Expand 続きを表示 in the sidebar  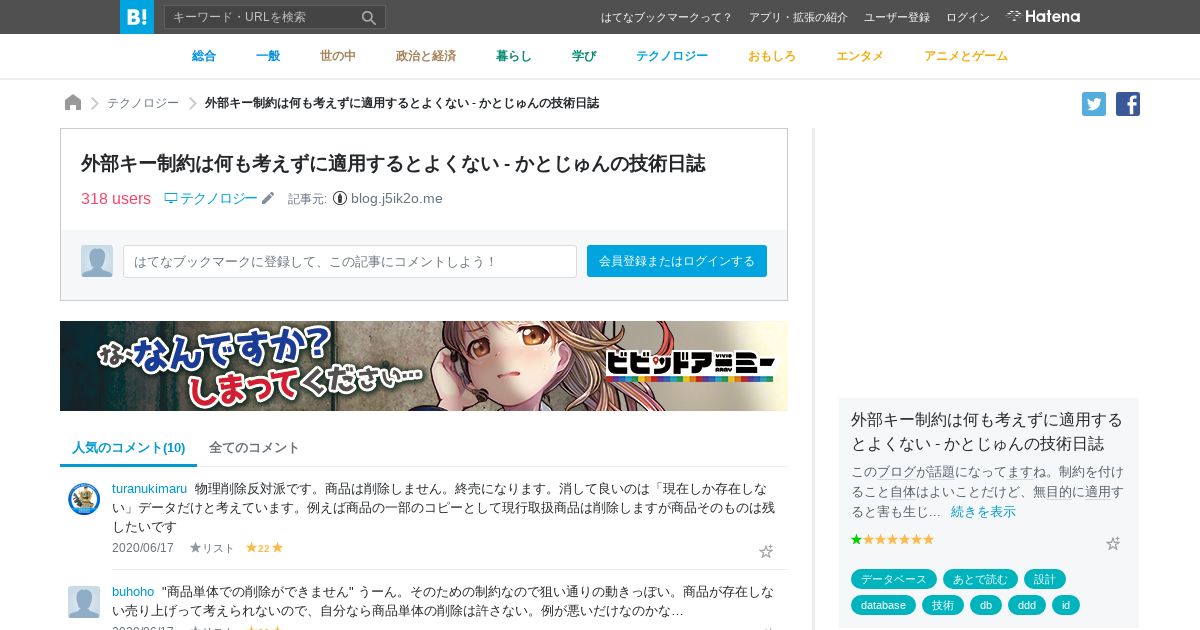983,511
